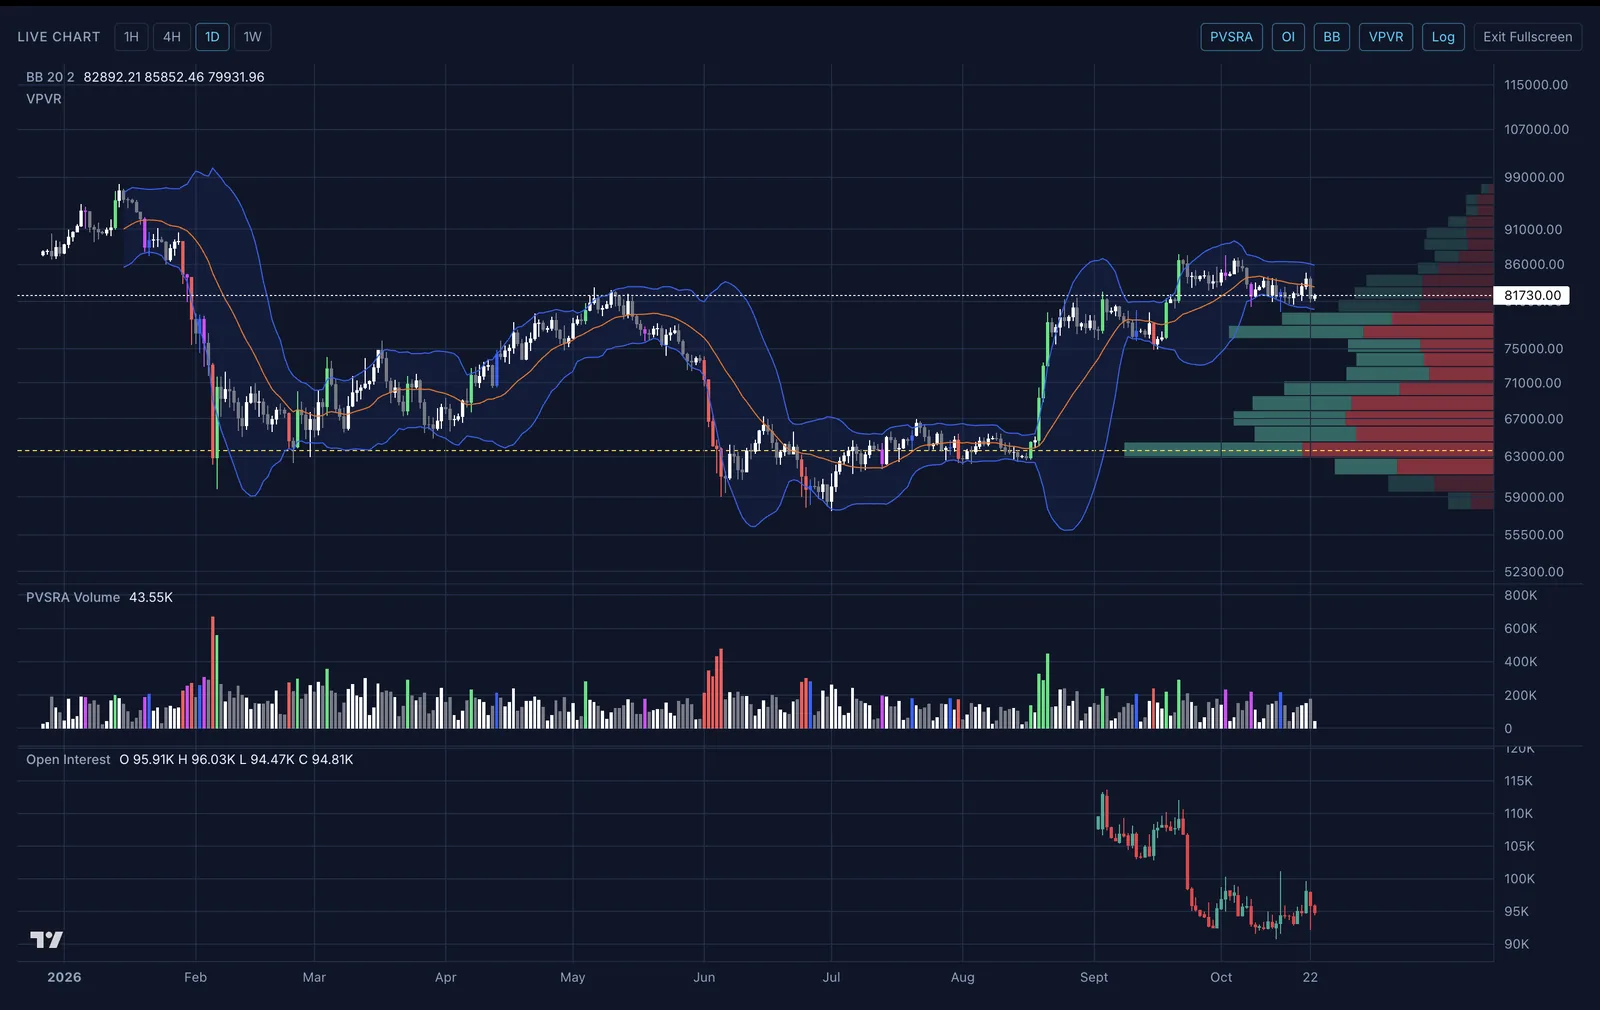
Task: Select the 1W timeframe
Action: point(253,37)
